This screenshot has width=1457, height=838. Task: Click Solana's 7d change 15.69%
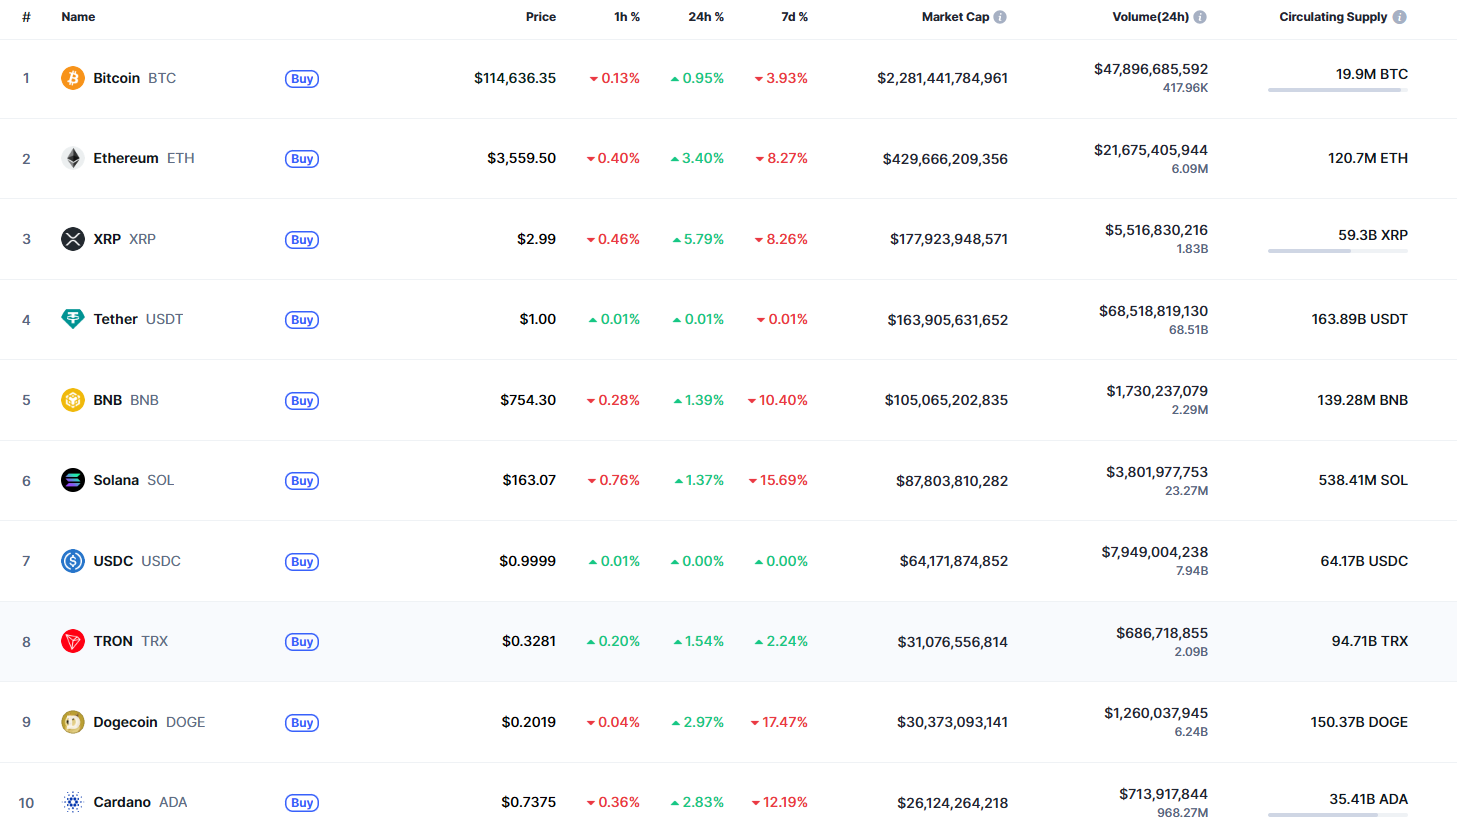(778, 480)
